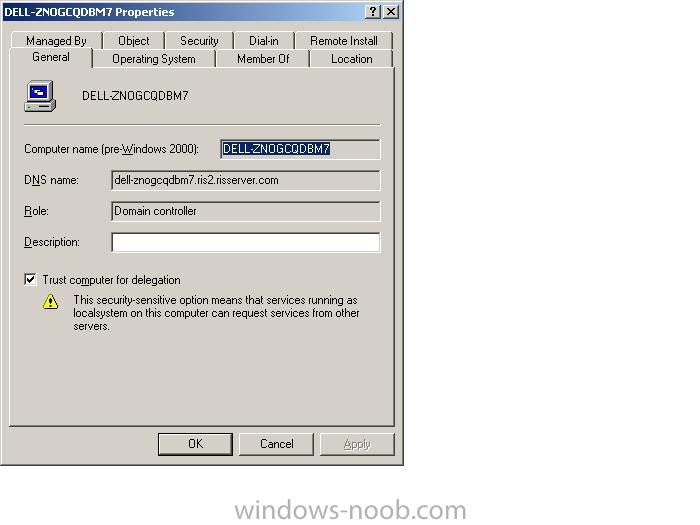Viewport: 700px width, 525px height.
Task: Select the Security tab
Action: [199, 41]
